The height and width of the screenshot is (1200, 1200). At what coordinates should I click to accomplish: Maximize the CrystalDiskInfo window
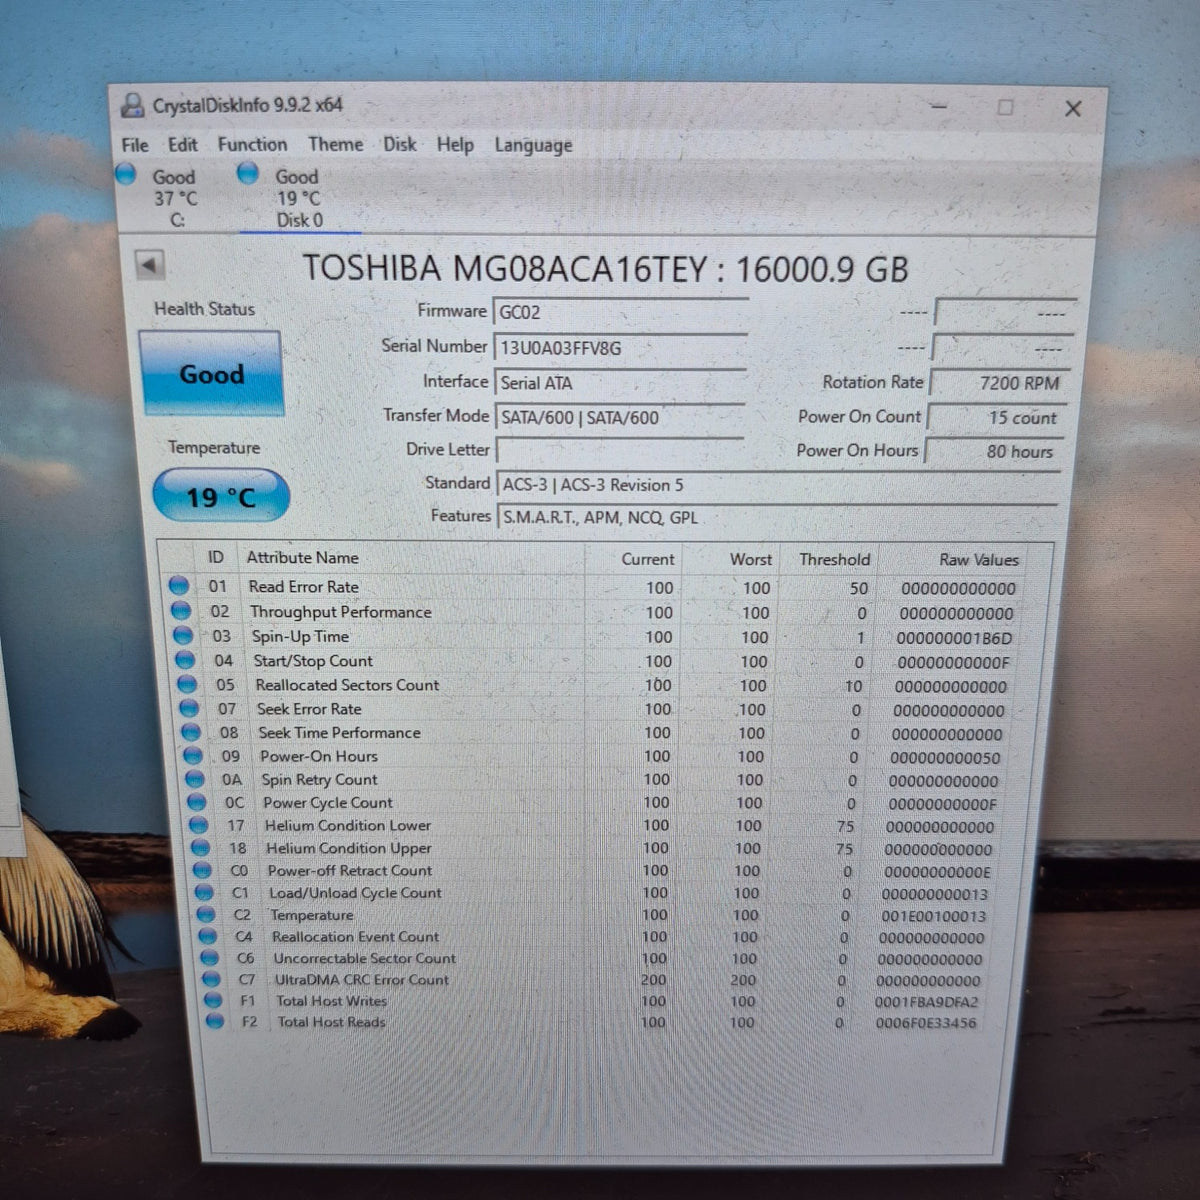[x=1005, y=107]
